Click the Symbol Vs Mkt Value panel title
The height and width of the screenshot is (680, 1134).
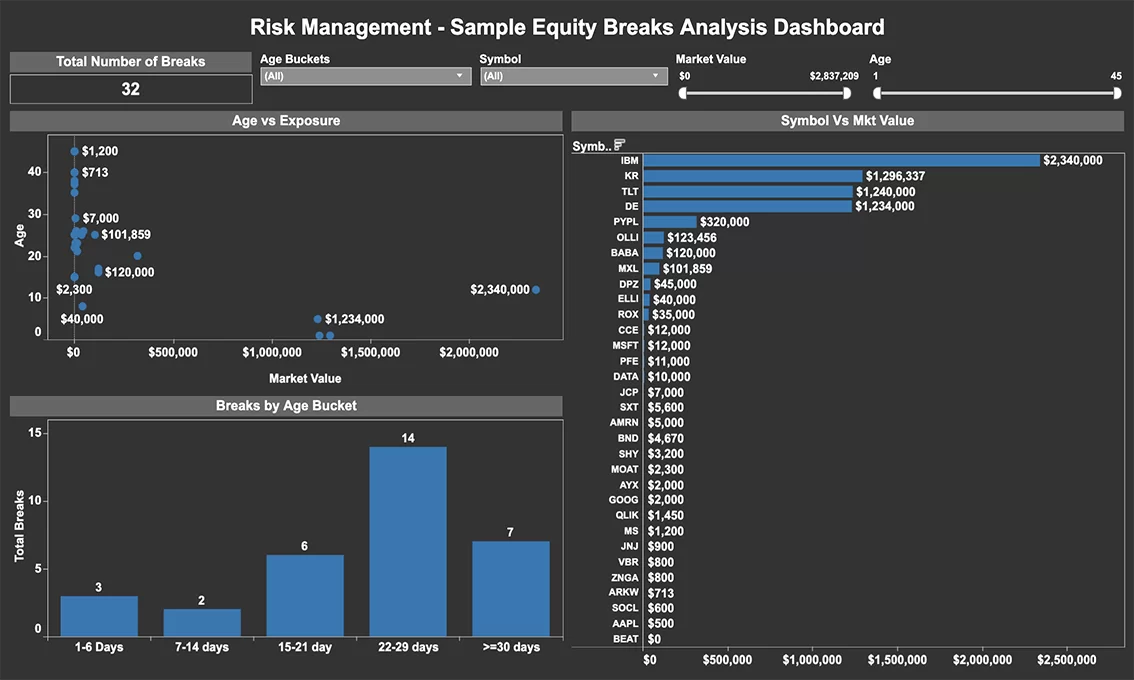click(x=847, y=121)
